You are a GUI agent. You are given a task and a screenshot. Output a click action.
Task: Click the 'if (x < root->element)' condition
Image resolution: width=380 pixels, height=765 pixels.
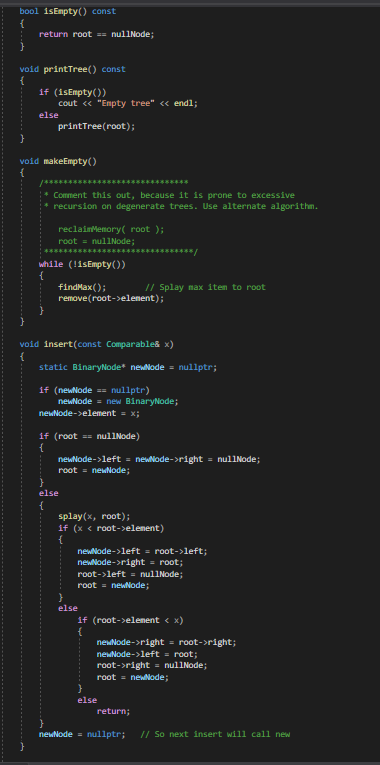click(111, 528)
